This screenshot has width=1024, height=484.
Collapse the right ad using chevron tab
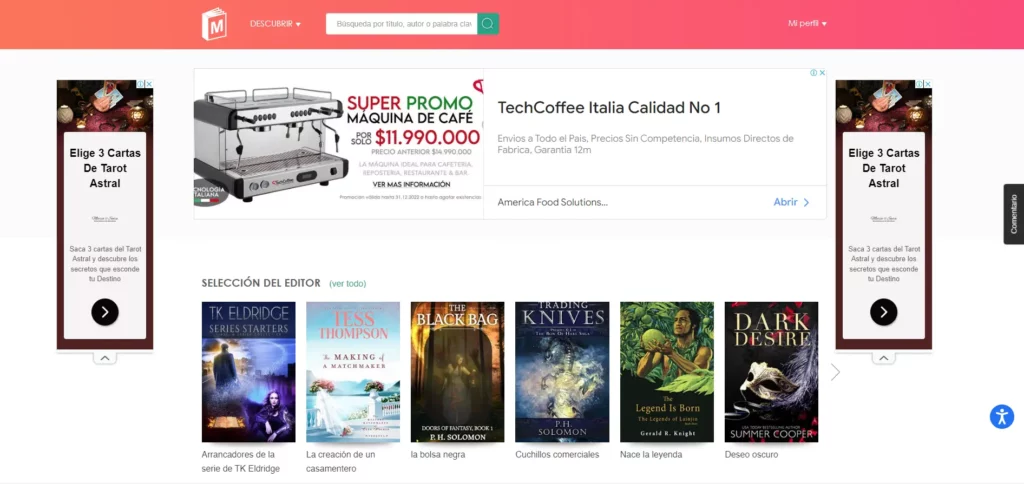pyautogui.click(x=883, y=358)
